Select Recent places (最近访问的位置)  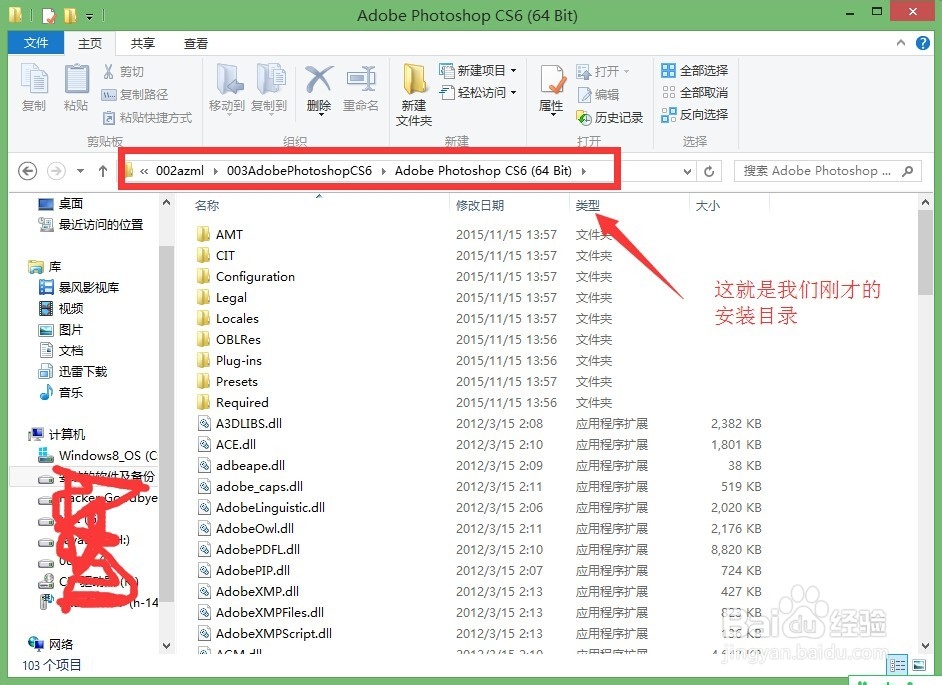pyautogui.click(x=91, y=225)
